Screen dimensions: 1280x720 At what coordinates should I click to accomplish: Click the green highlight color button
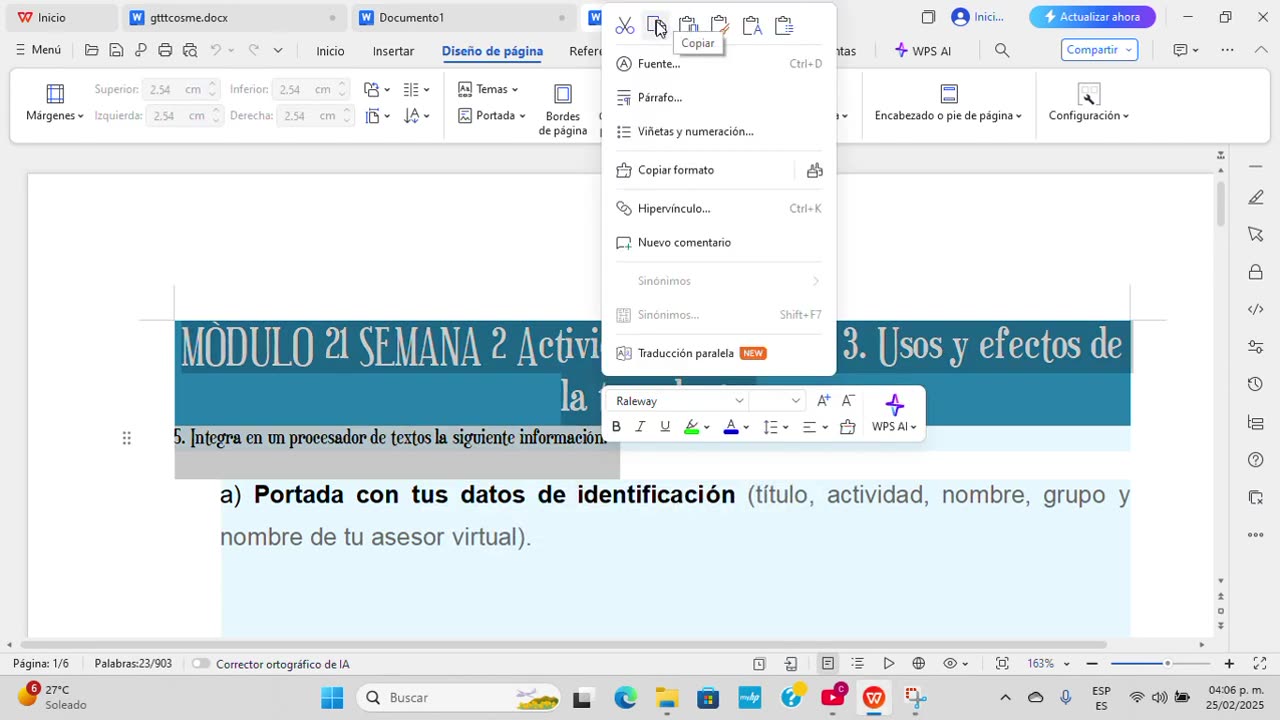coord(691,427)
